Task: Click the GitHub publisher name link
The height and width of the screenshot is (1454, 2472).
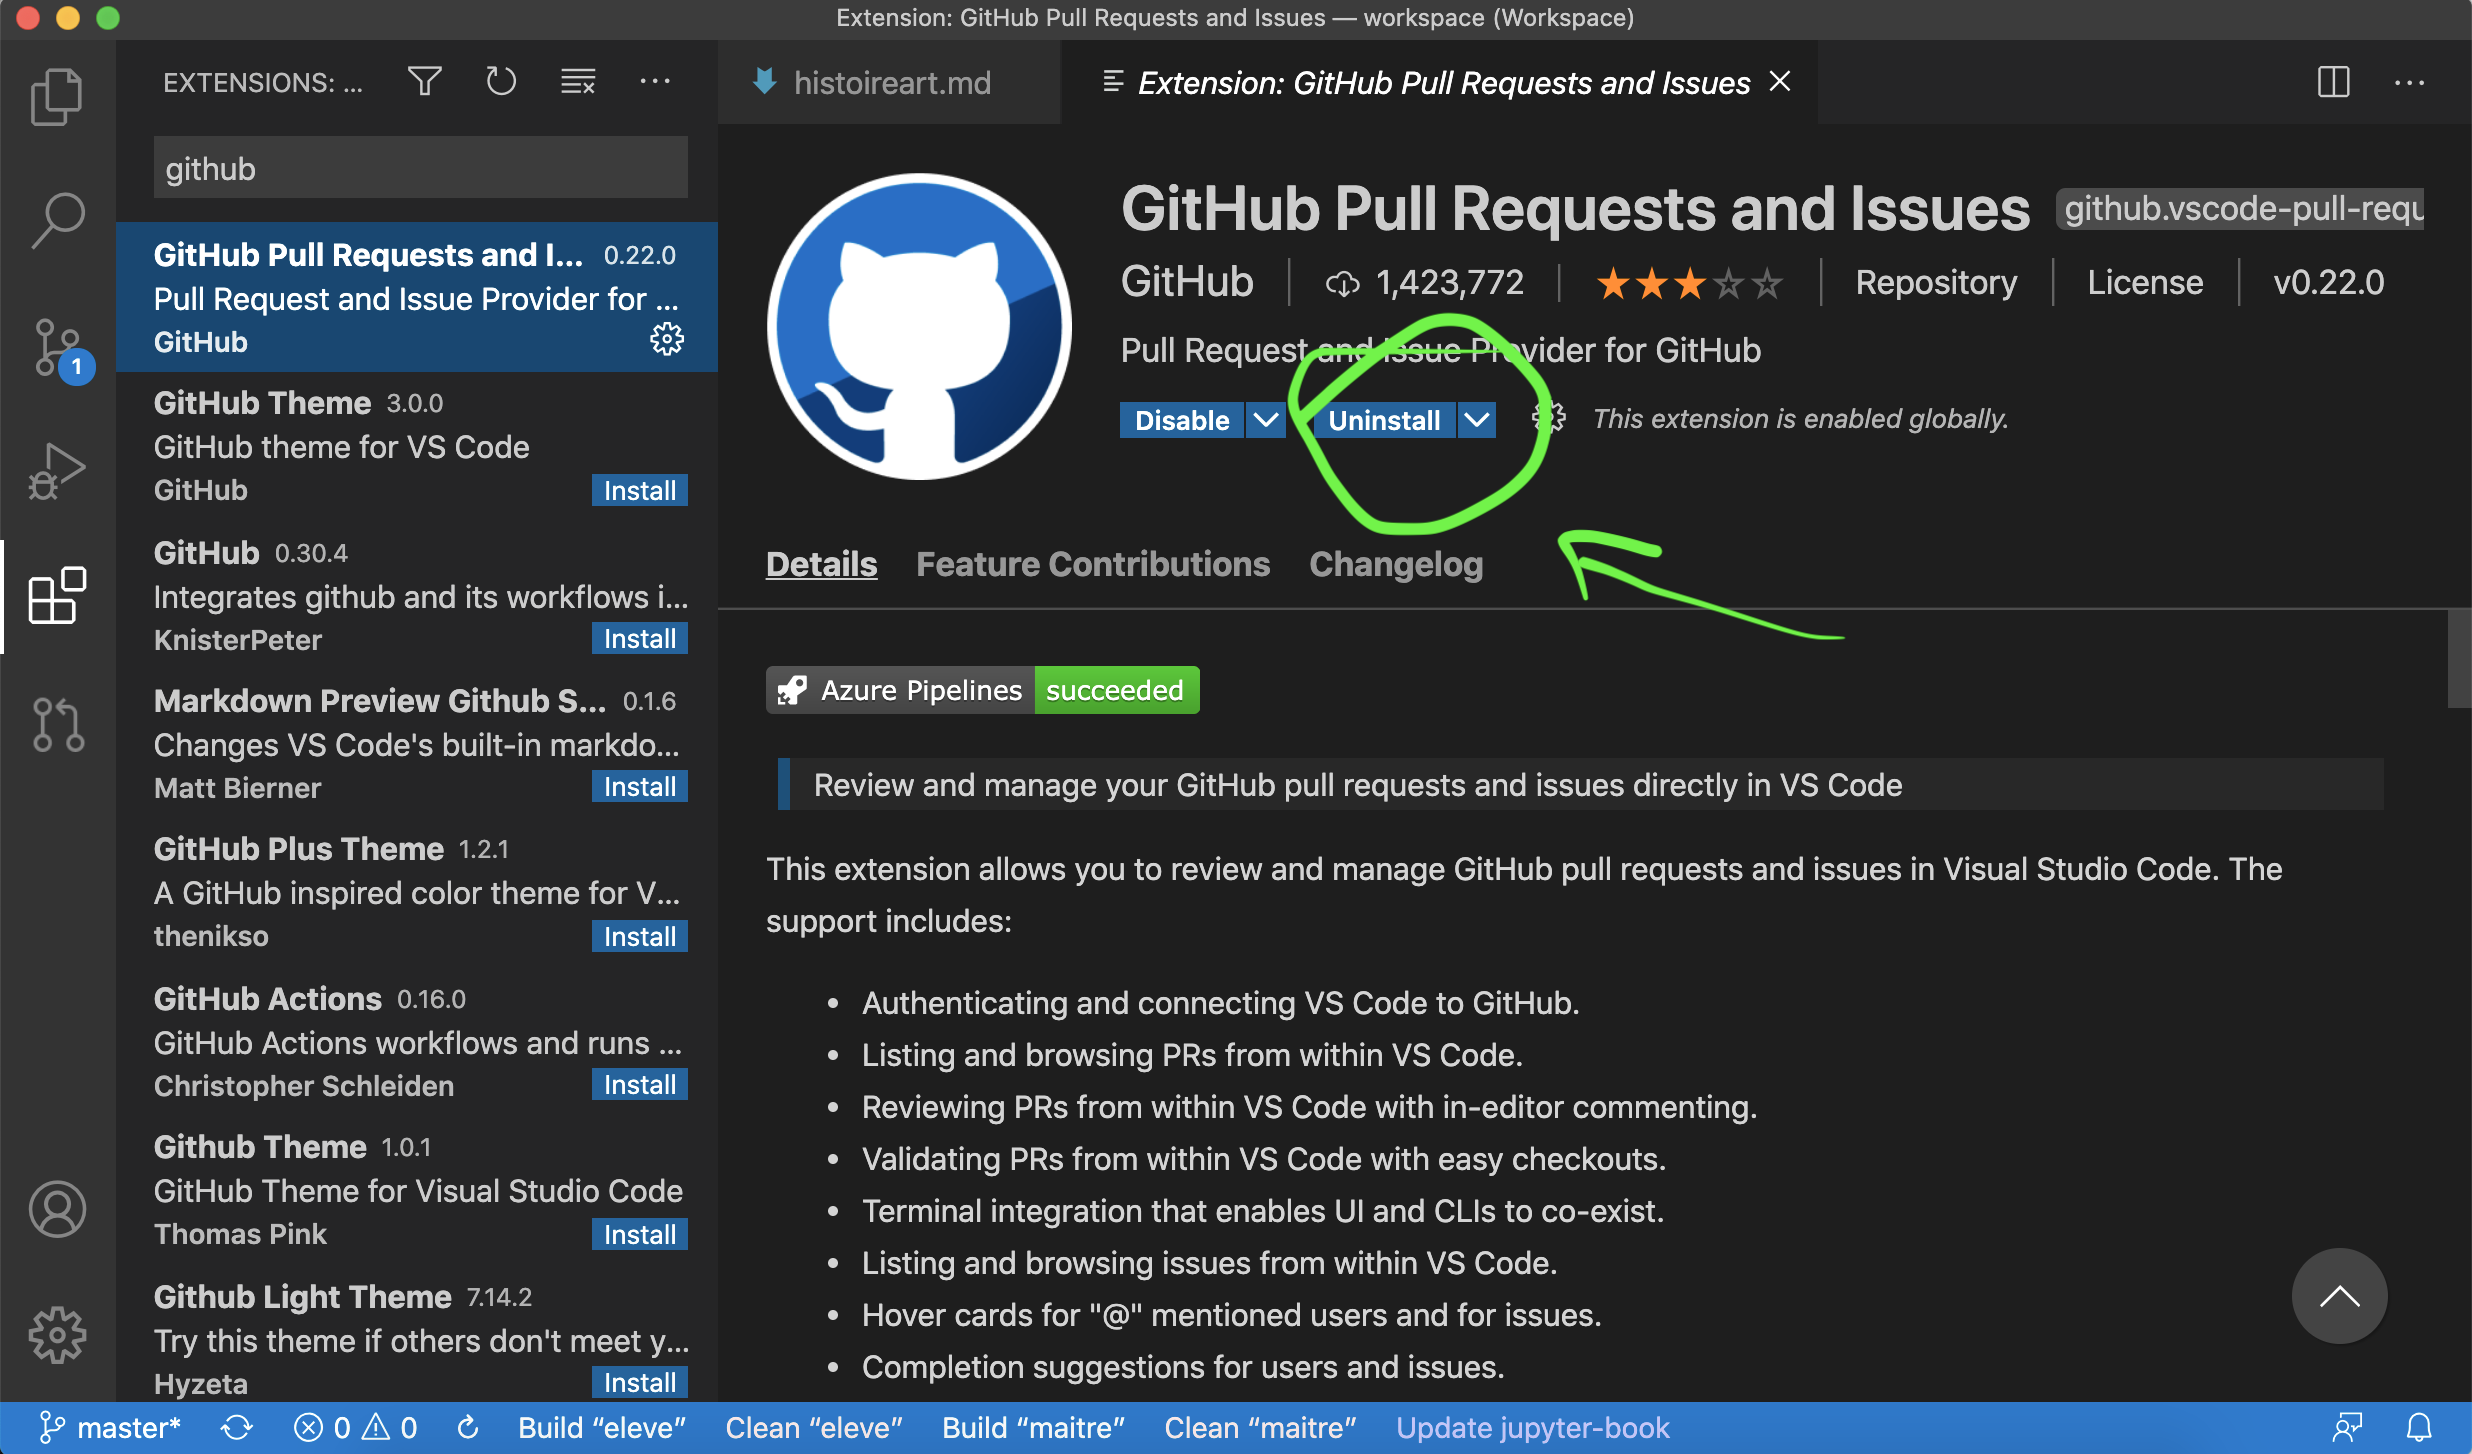Action: tap(1187, 282)
